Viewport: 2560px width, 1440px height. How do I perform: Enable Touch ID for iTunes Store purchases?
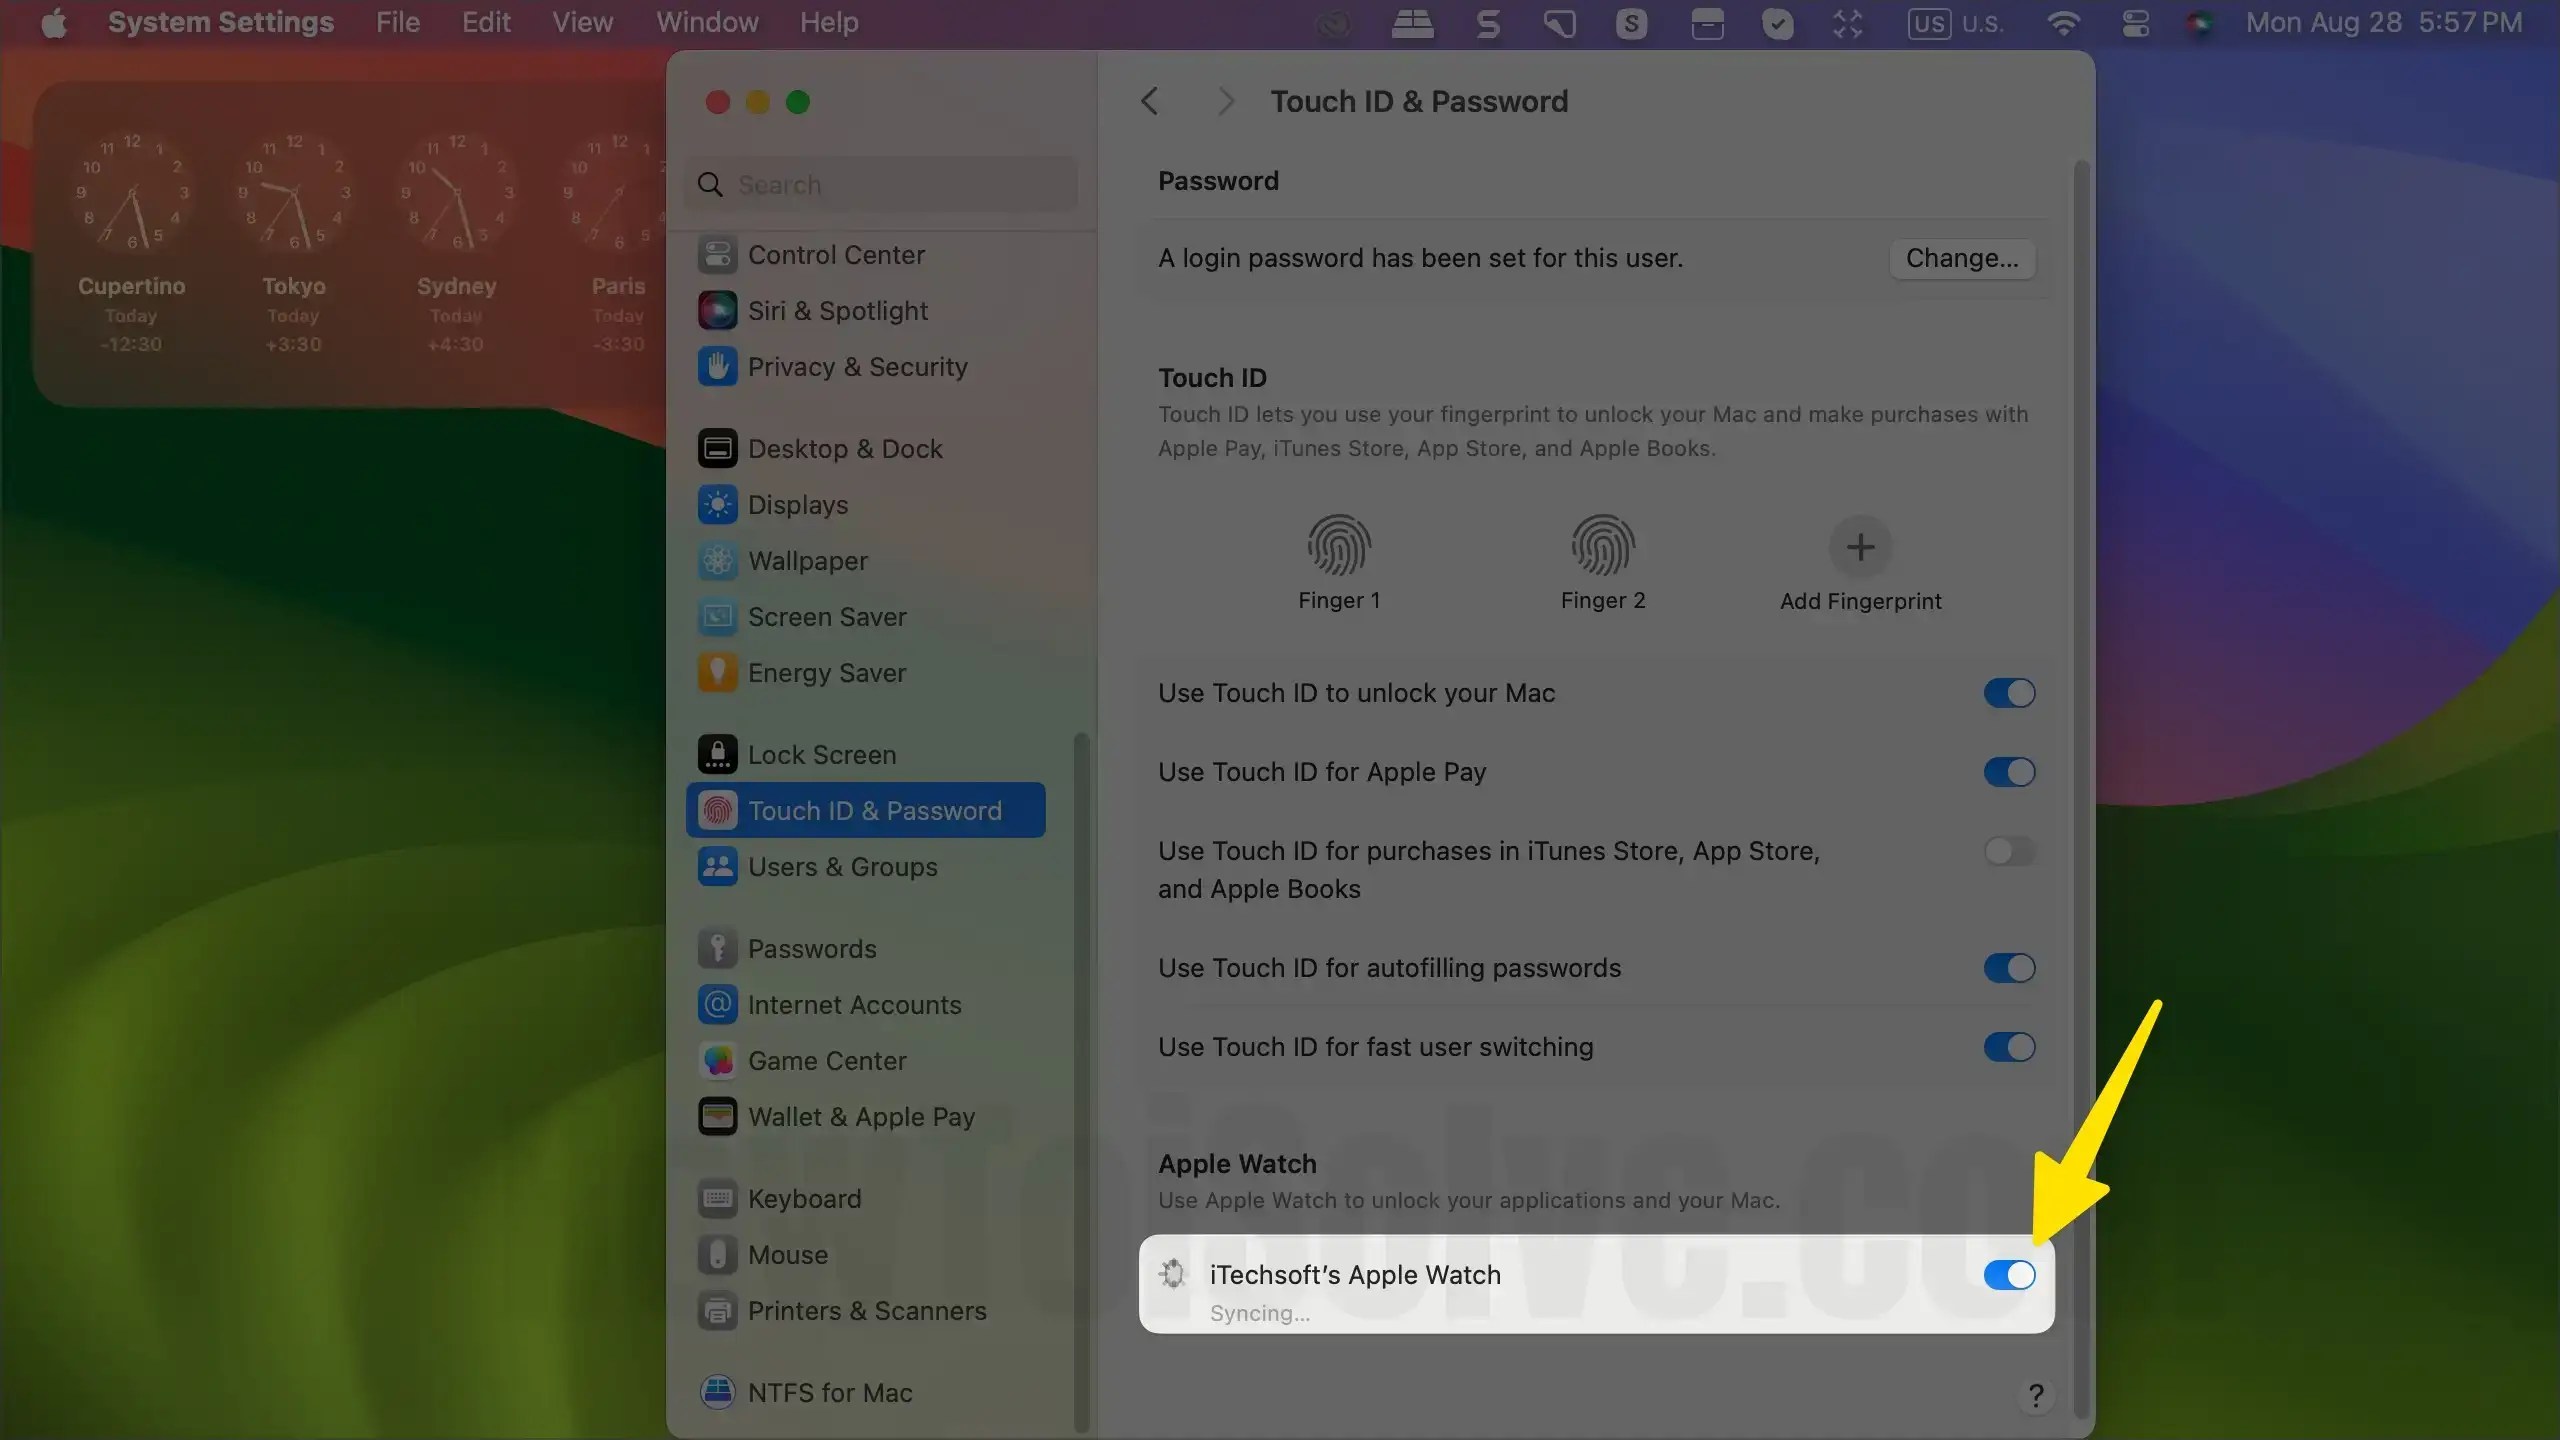[2008, 851]
